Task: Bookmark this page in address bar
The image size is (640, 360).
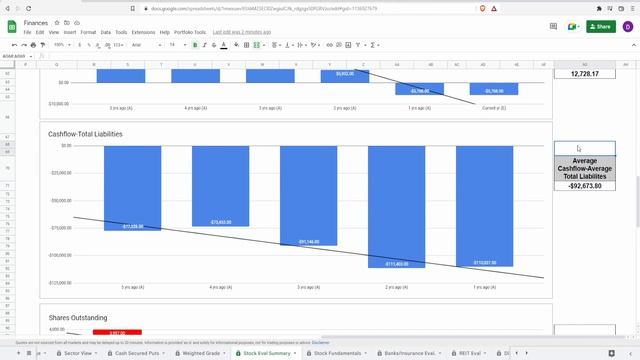Action: [x=133, y=8]
